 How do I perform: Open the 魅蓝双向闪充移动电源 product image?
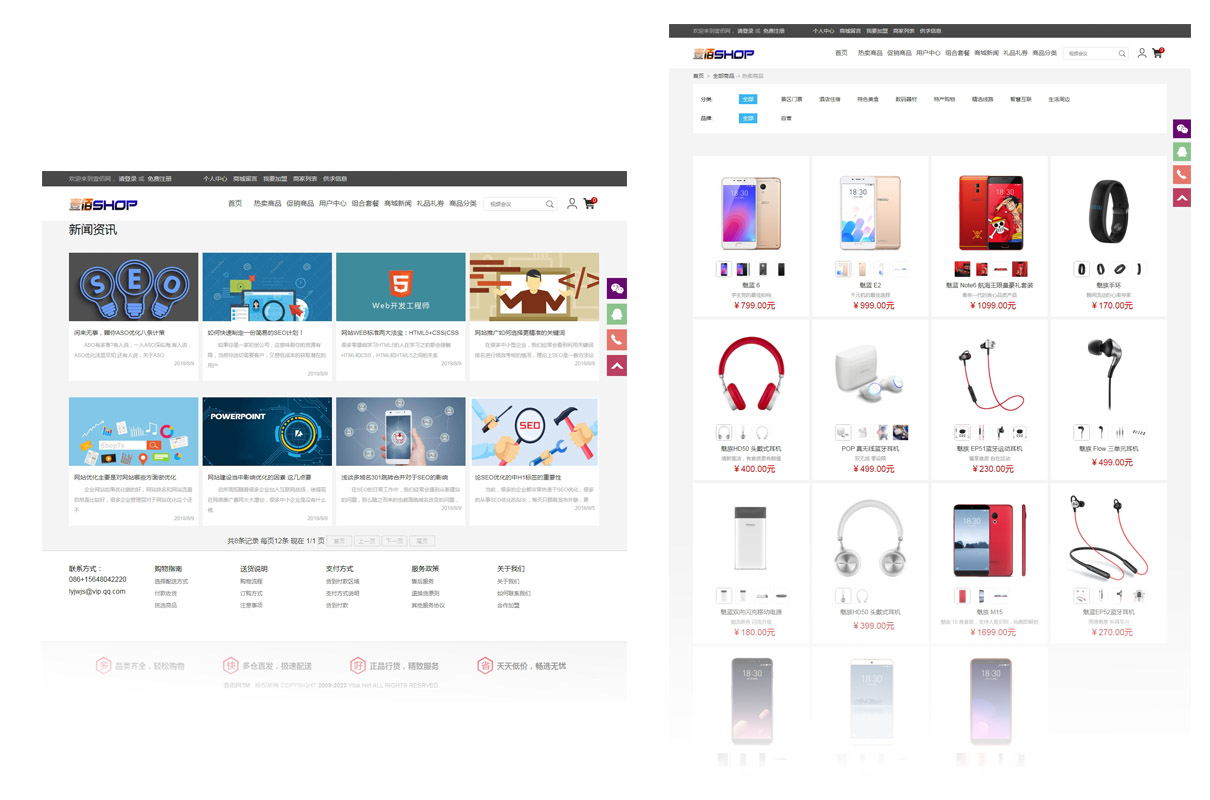(x=751, y=537)
